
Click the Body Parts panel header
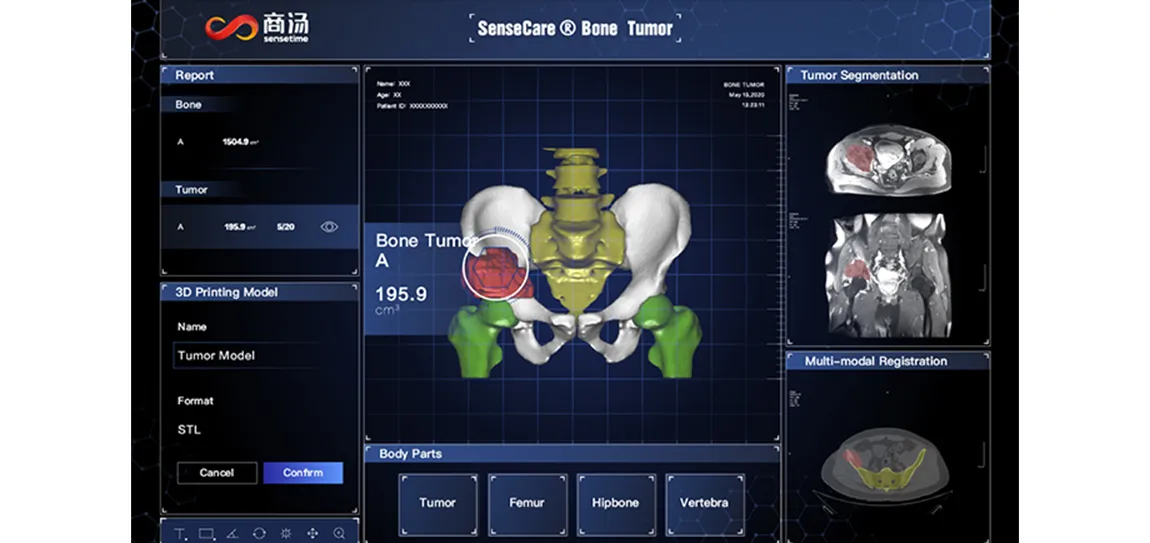(571, 453)
